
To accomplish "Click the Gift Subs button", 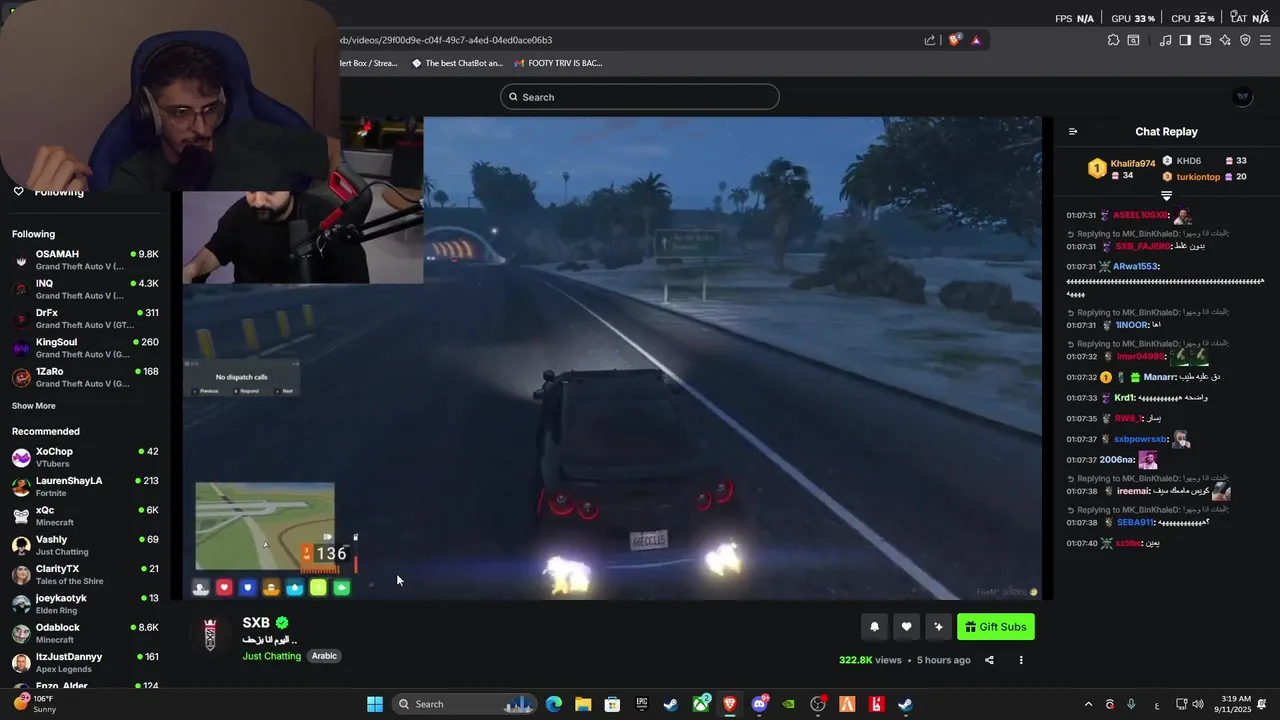I will click(x=996, y=627).
